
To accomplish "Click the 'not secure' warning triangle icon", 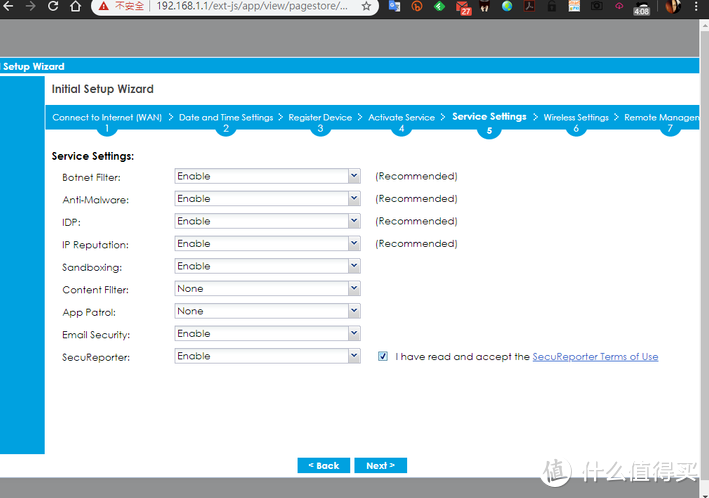I will (x=103, y=7).
